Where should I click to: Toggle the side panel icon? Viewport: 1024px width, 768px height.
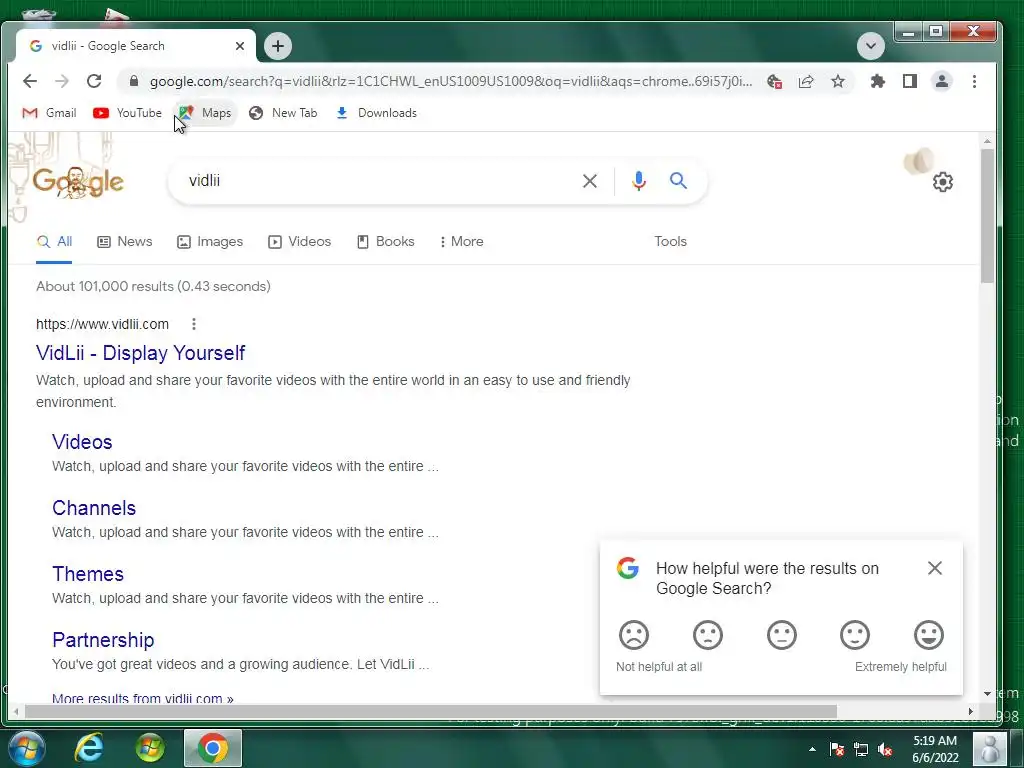pos(910,81)
